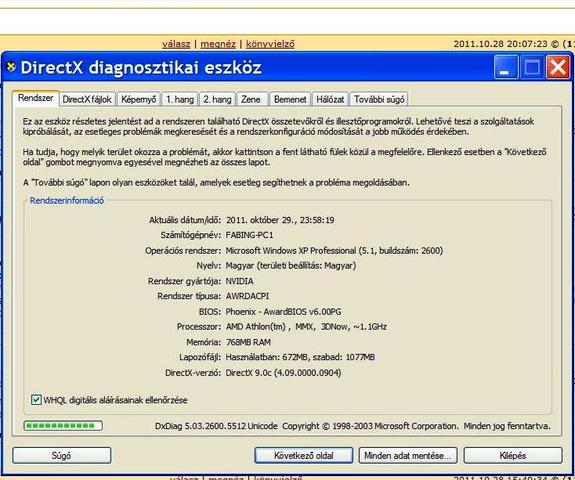The image size is (575, 480).
Task: Click the könyvjelző link above the window
Action: [x=270, y=44]
